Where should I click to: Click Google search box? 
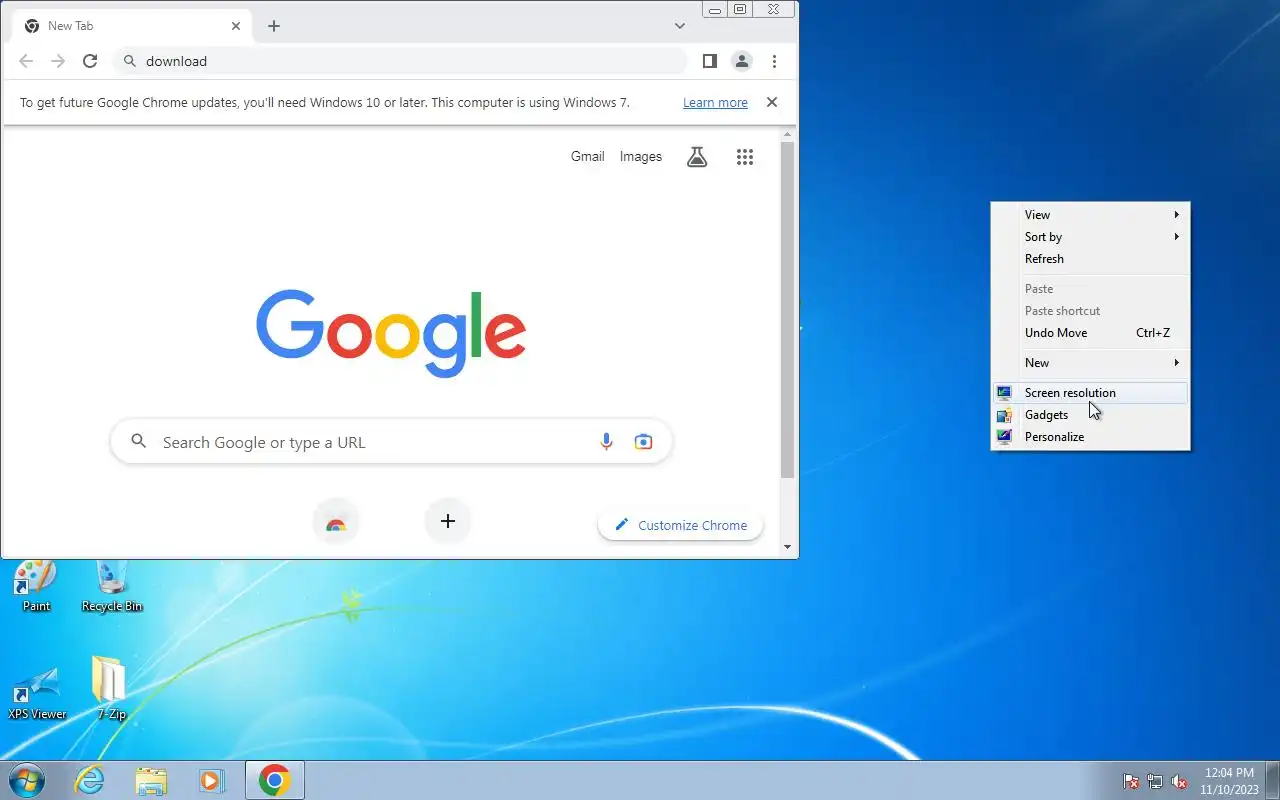pos(391,442)
